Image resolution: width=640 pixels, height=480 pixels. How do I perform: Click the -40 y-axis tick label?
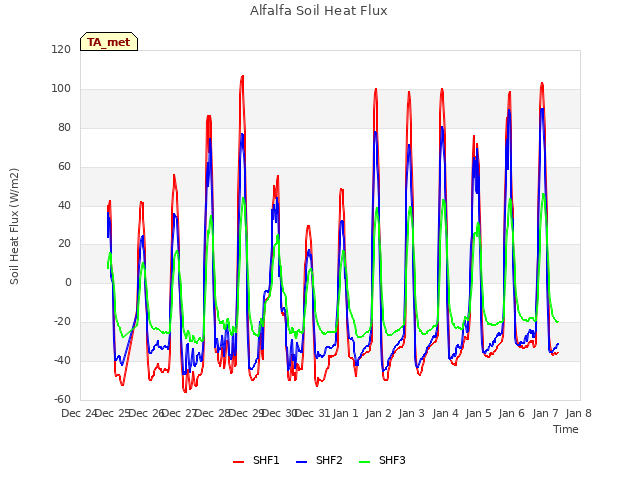[62, 360]
